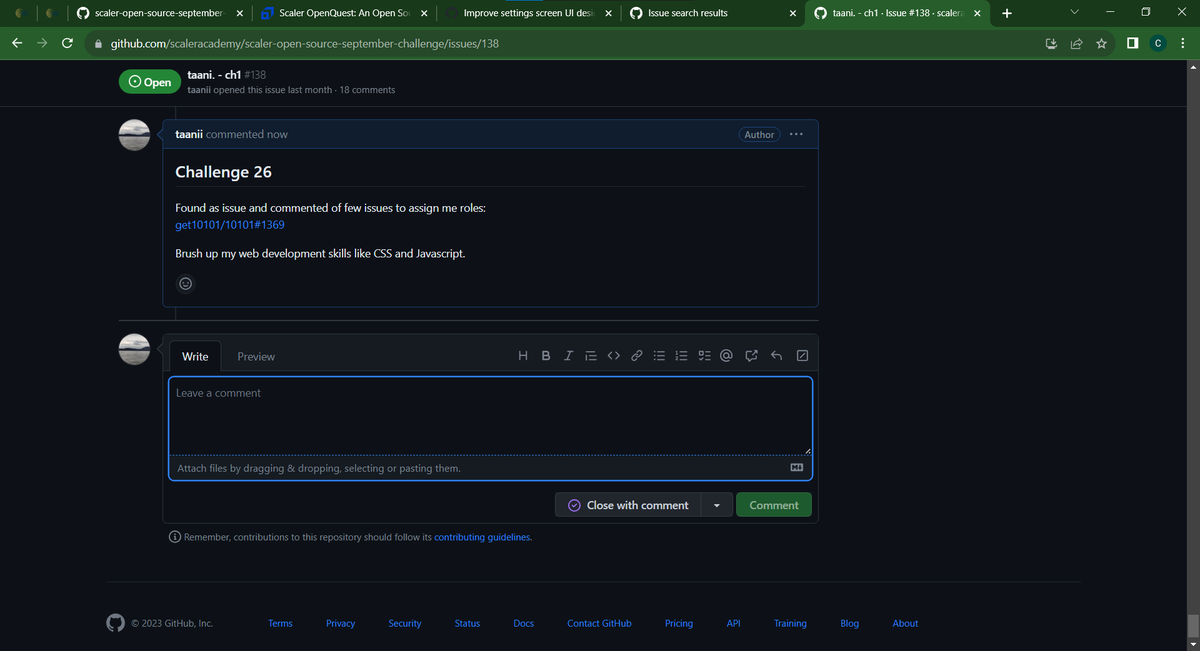Screen dimensions: 1200x651
Task: Click taanii username in comment header
Action: 189,134
